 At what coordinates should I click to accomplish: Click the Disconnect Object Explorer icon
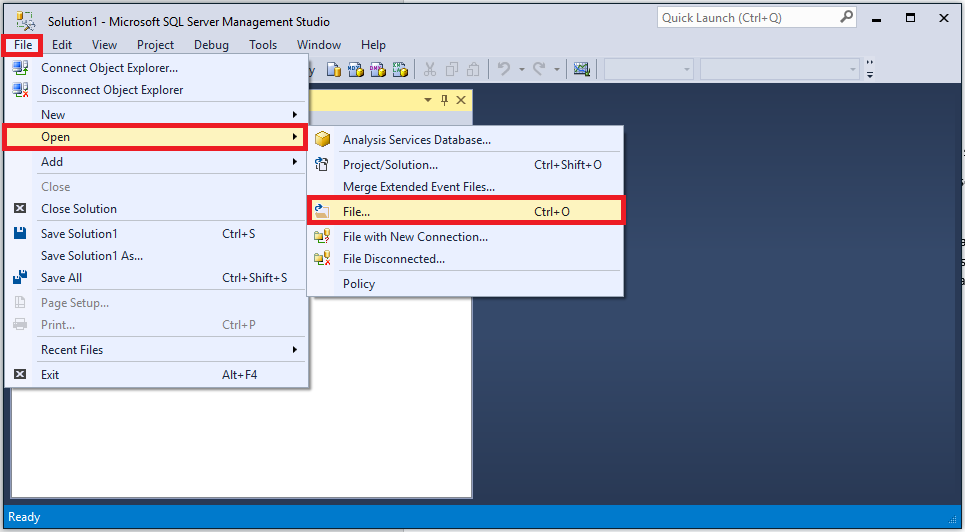[x=20, y=90]
